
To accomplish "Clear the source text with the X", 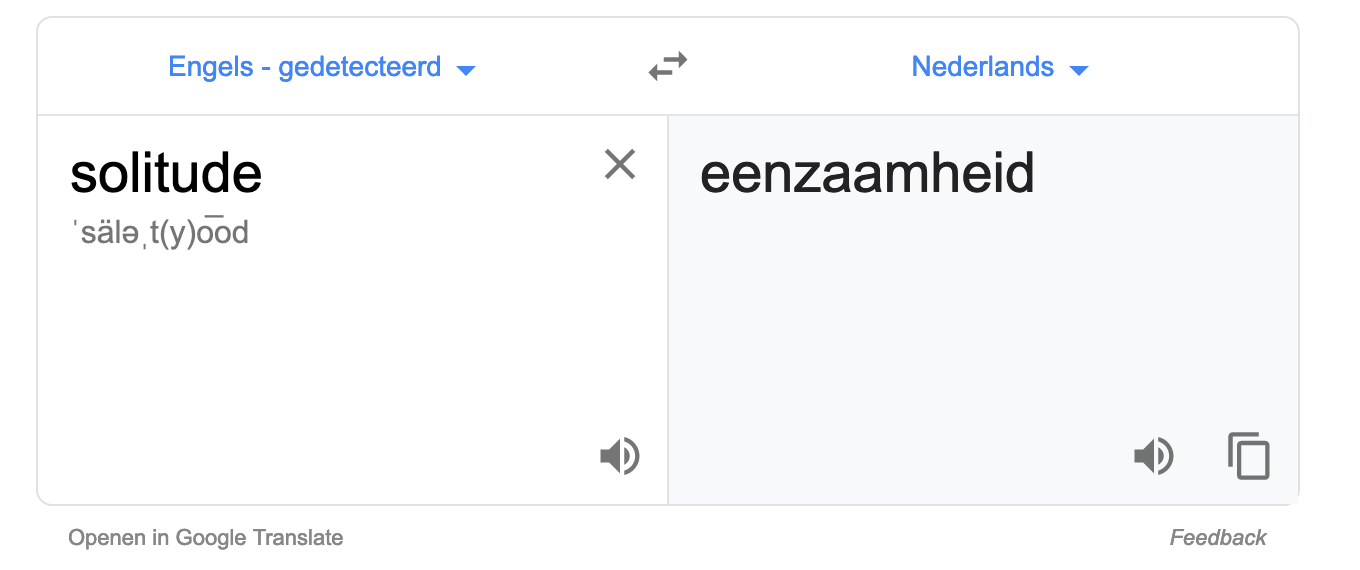I will (x=620, y=164).
